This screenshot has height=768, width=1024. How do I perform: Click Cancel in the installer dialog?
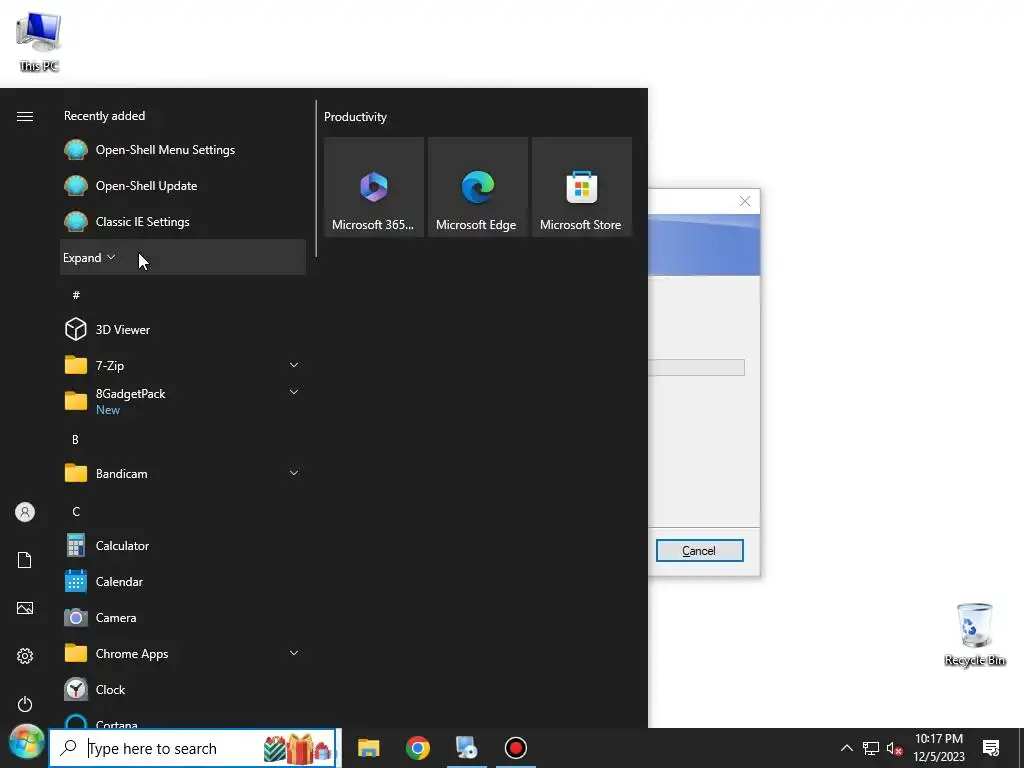(x=699, y=551)
